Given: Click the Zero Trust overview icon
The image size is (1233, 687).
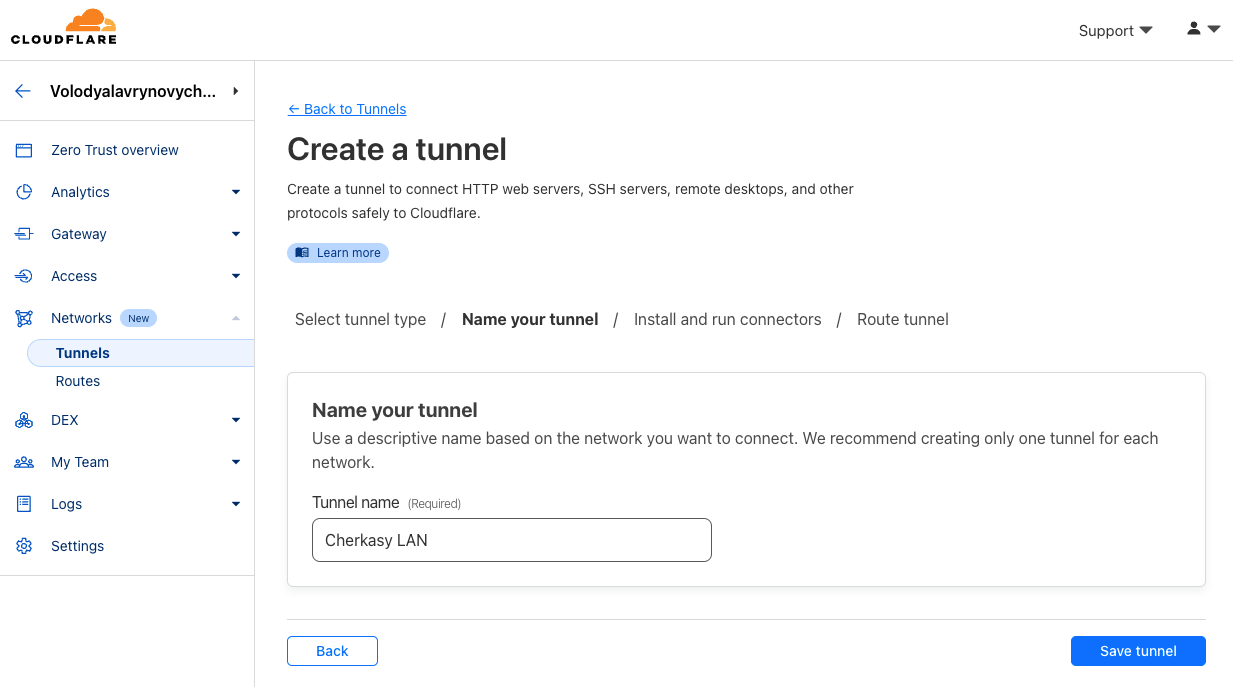Looking at the screenshot, I should [24, 150].
